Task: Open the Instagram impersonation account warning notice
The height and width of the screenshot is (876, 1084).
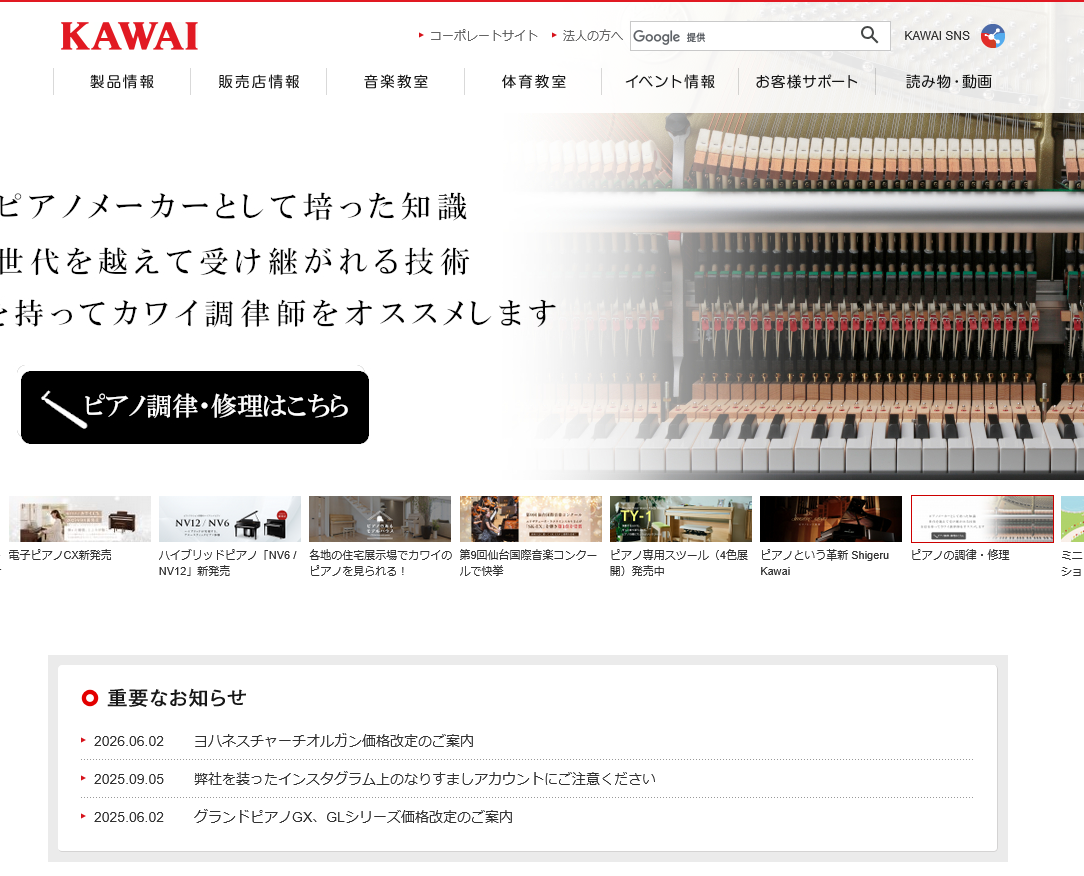Action: coord(424,779)
